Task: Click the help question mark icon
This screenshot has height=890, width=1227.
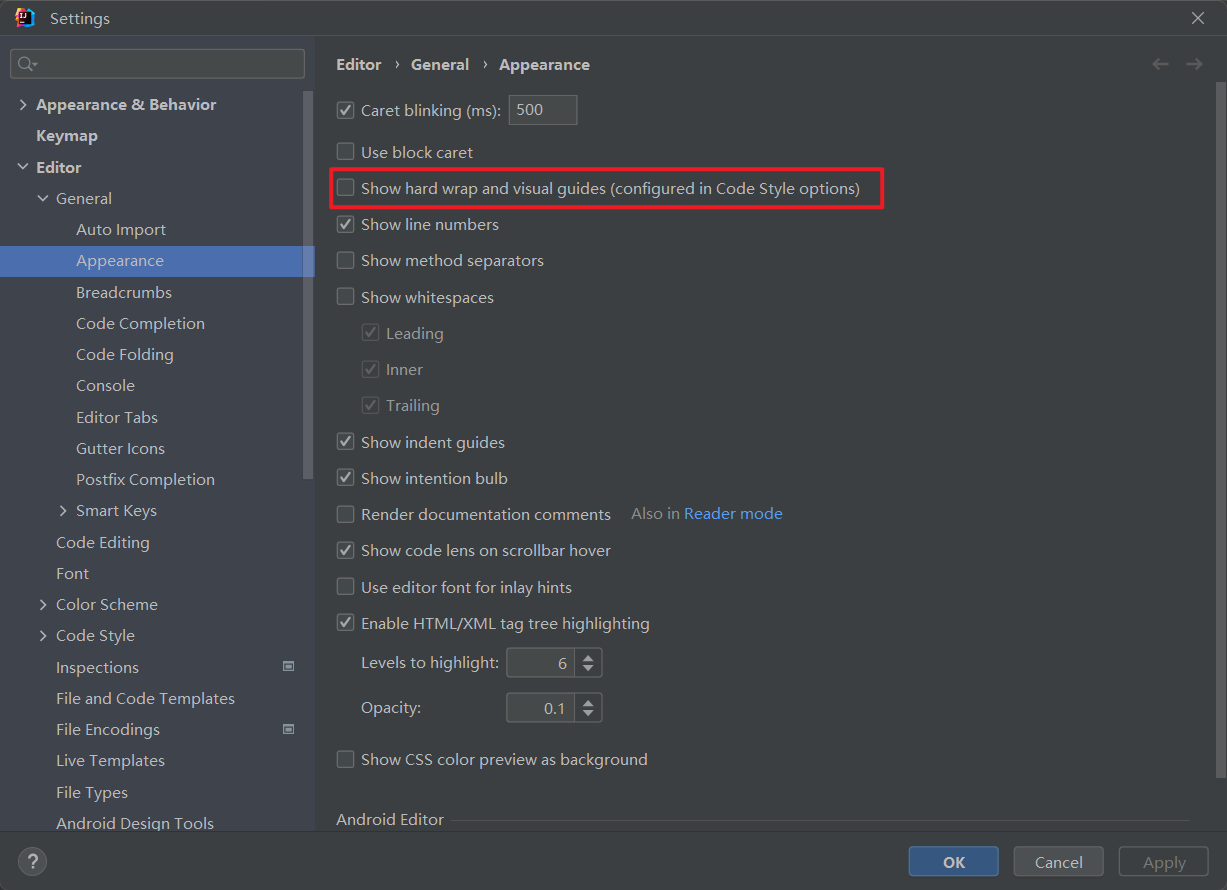Action: tap(32, 861)
